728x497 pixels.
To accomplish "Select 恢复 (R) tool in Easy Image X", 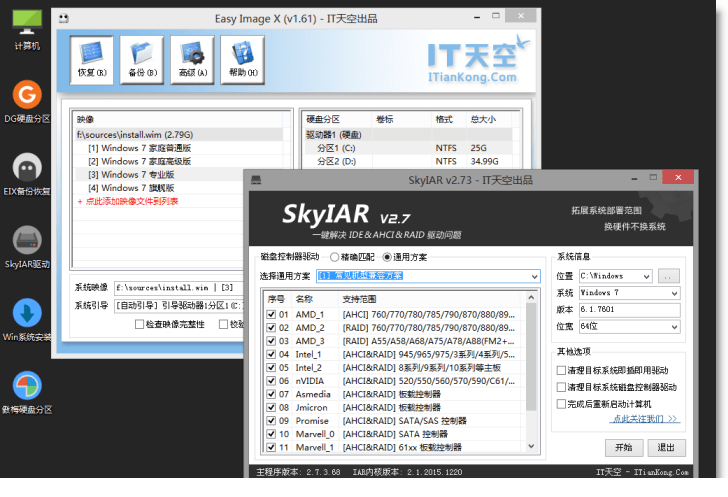I will [92, 60].
